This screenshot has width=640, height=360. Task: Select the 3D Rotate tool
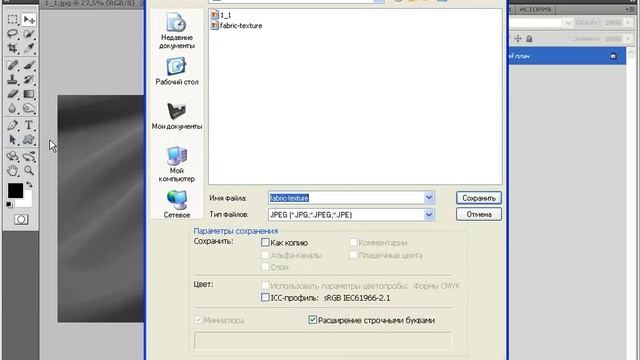pos(12,156)
